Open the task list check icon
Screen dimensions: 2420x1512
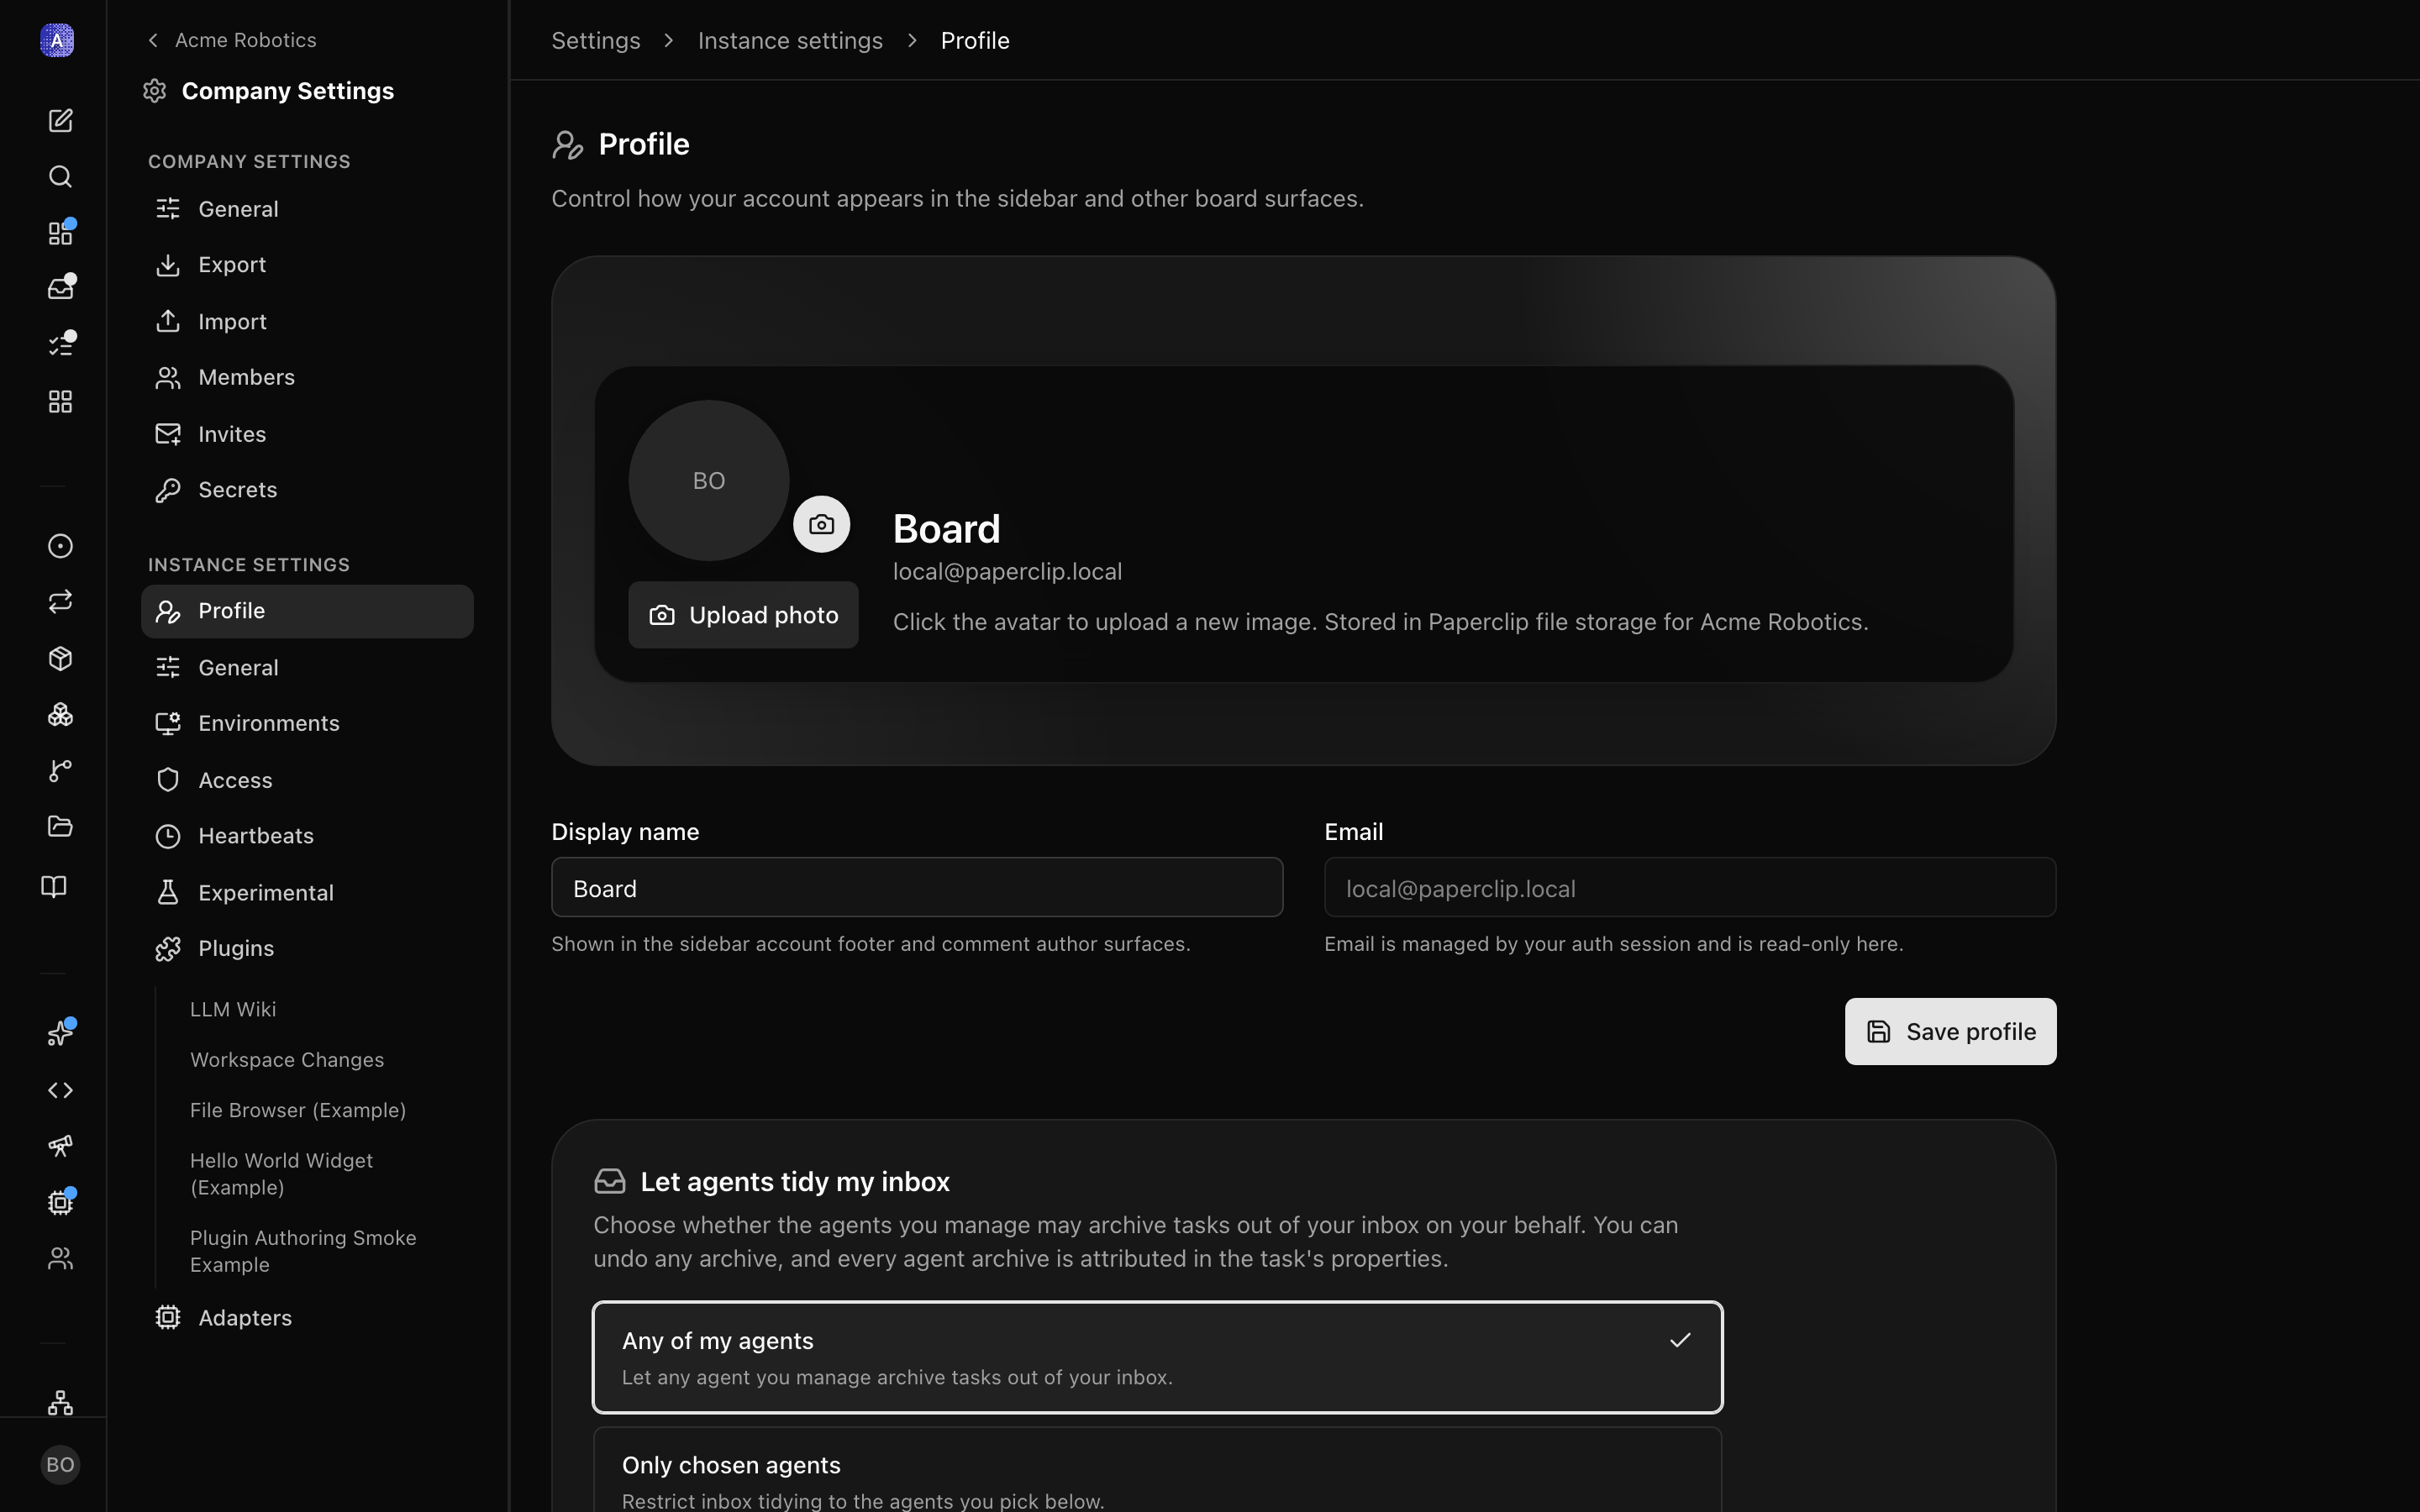60,345
